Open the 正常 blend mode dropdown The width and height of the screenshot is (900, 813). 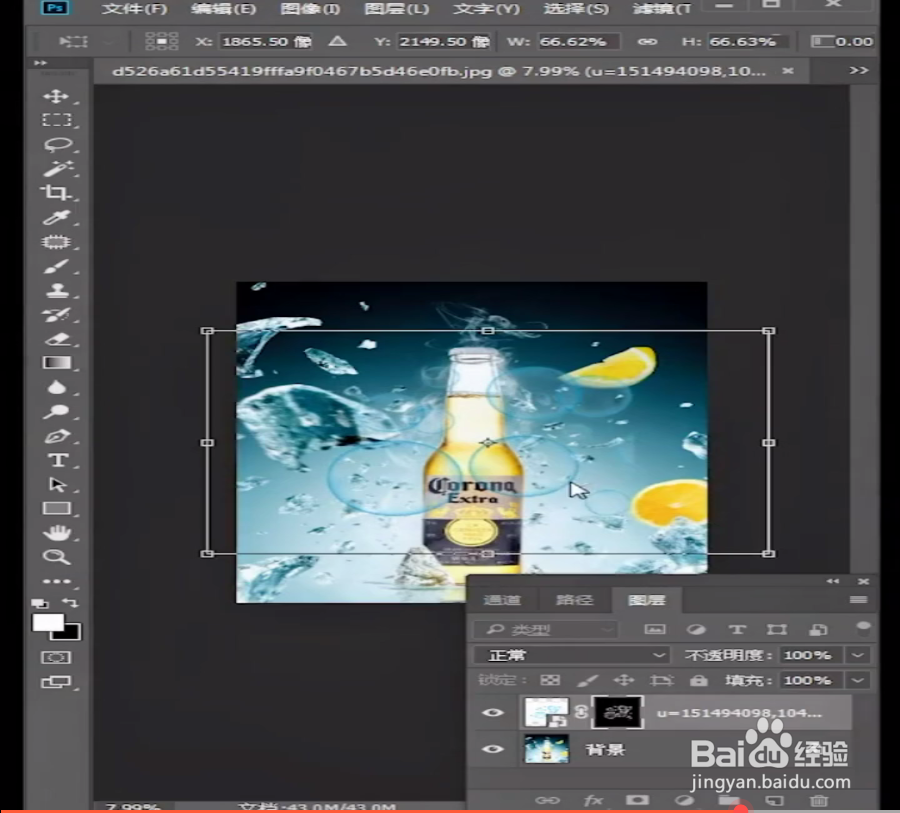(572, 655)
